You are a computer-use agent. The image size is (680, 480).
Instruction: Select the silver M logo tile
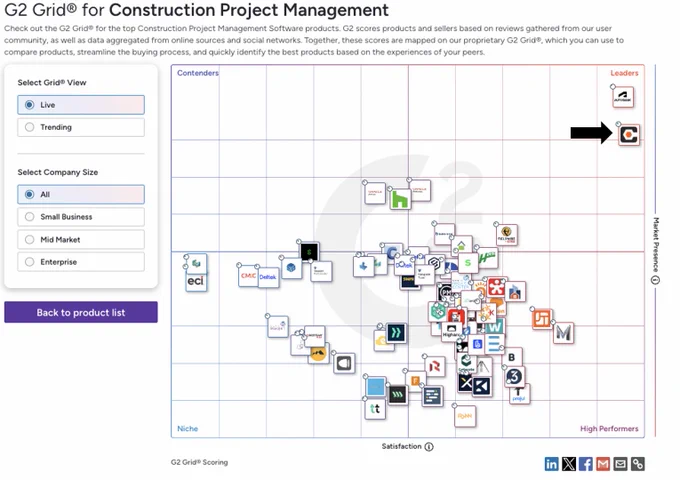point(563,333)
